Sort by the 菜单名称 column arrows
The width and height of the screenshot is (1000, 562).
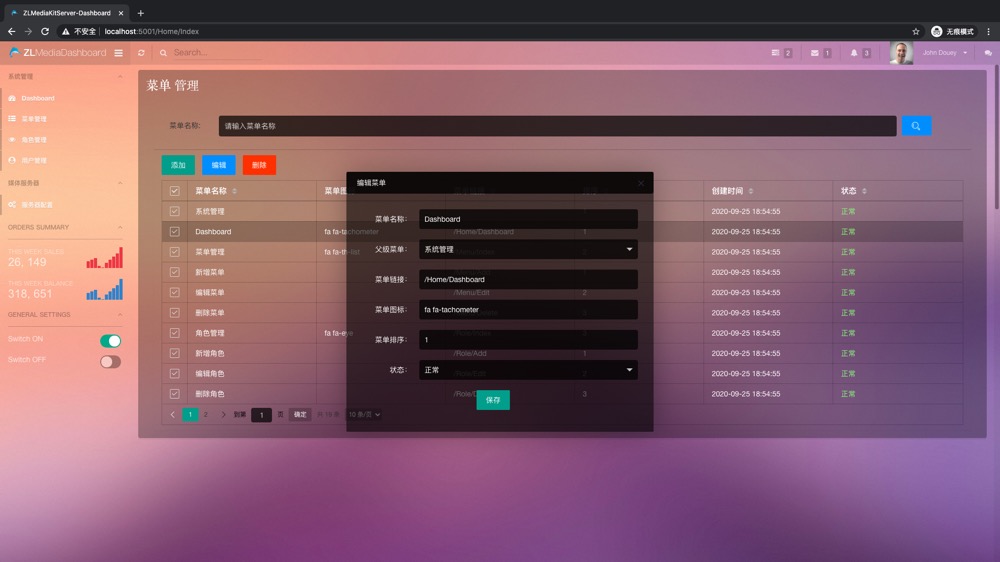tap(235, 191)
